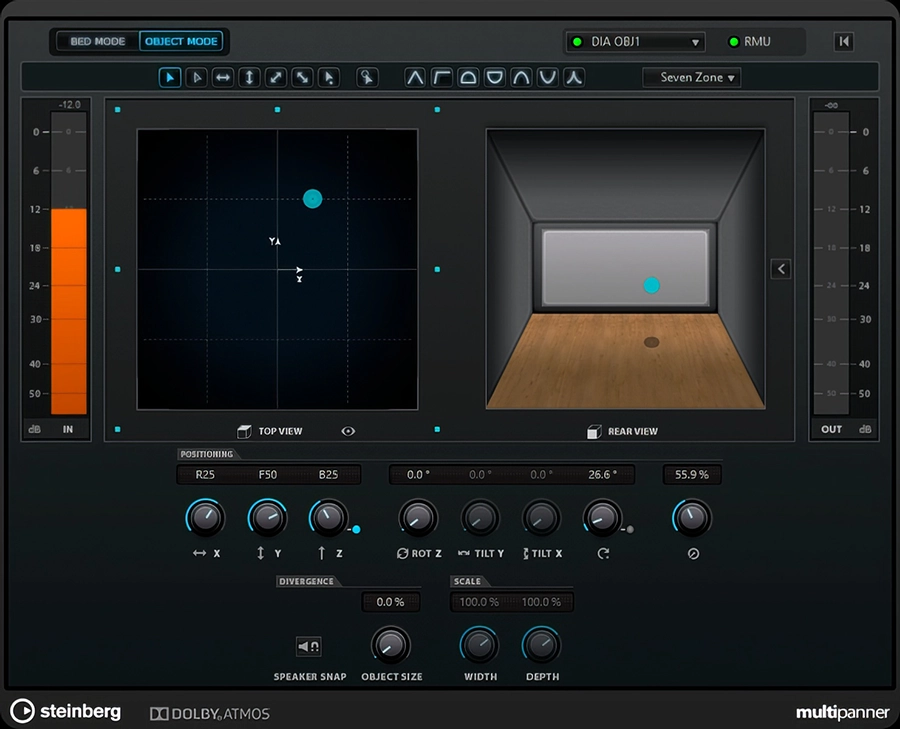This screenshot has height=729, width=900.
Task: Click the Tilt X 0.0° value field
Action: coord(541,475)
